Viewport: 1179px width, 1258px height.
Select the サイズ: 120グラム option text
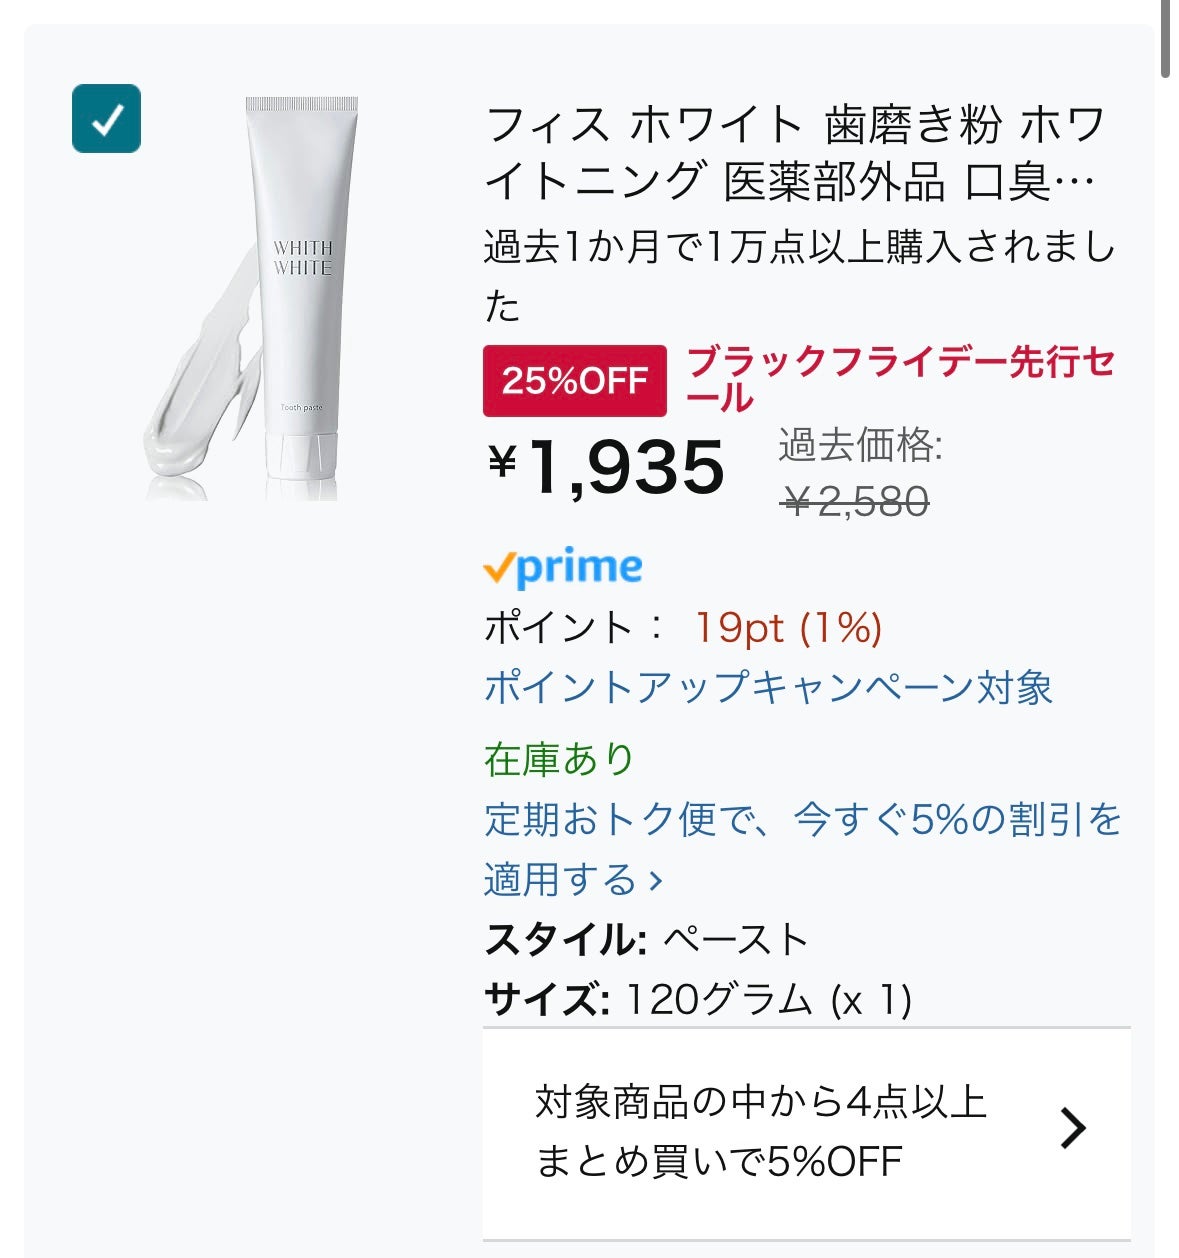pos(697,999)
